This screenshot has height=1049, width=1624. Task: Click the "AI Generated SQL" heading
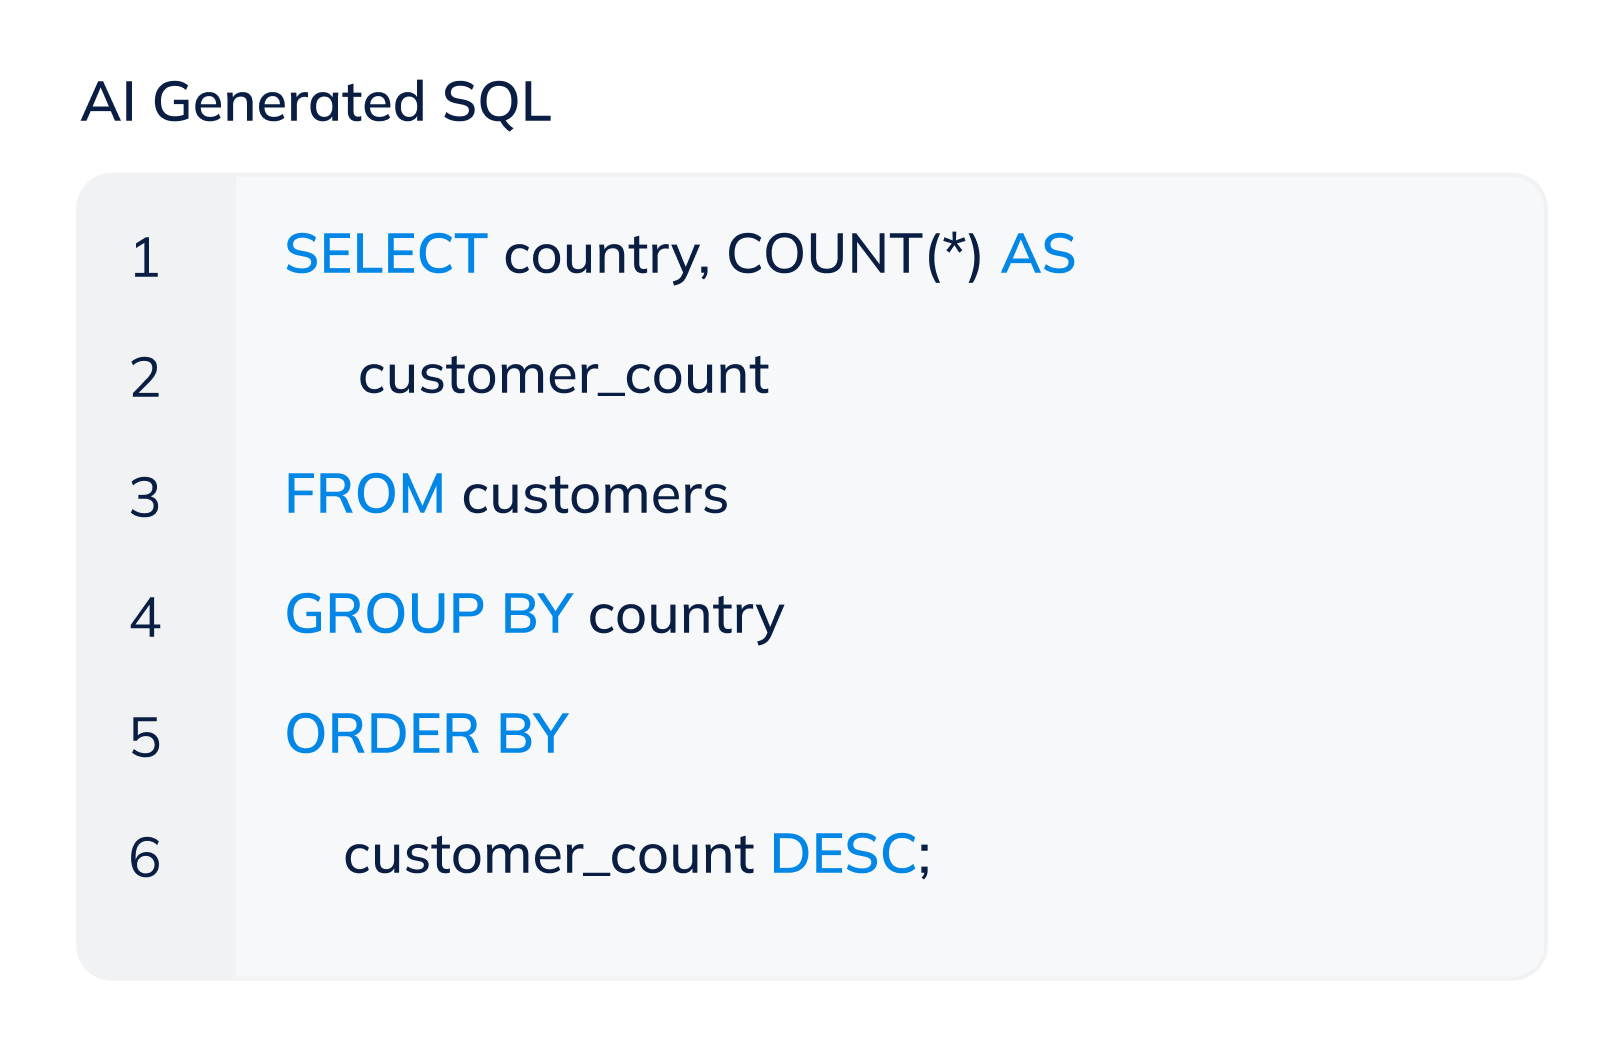[316, 102]
